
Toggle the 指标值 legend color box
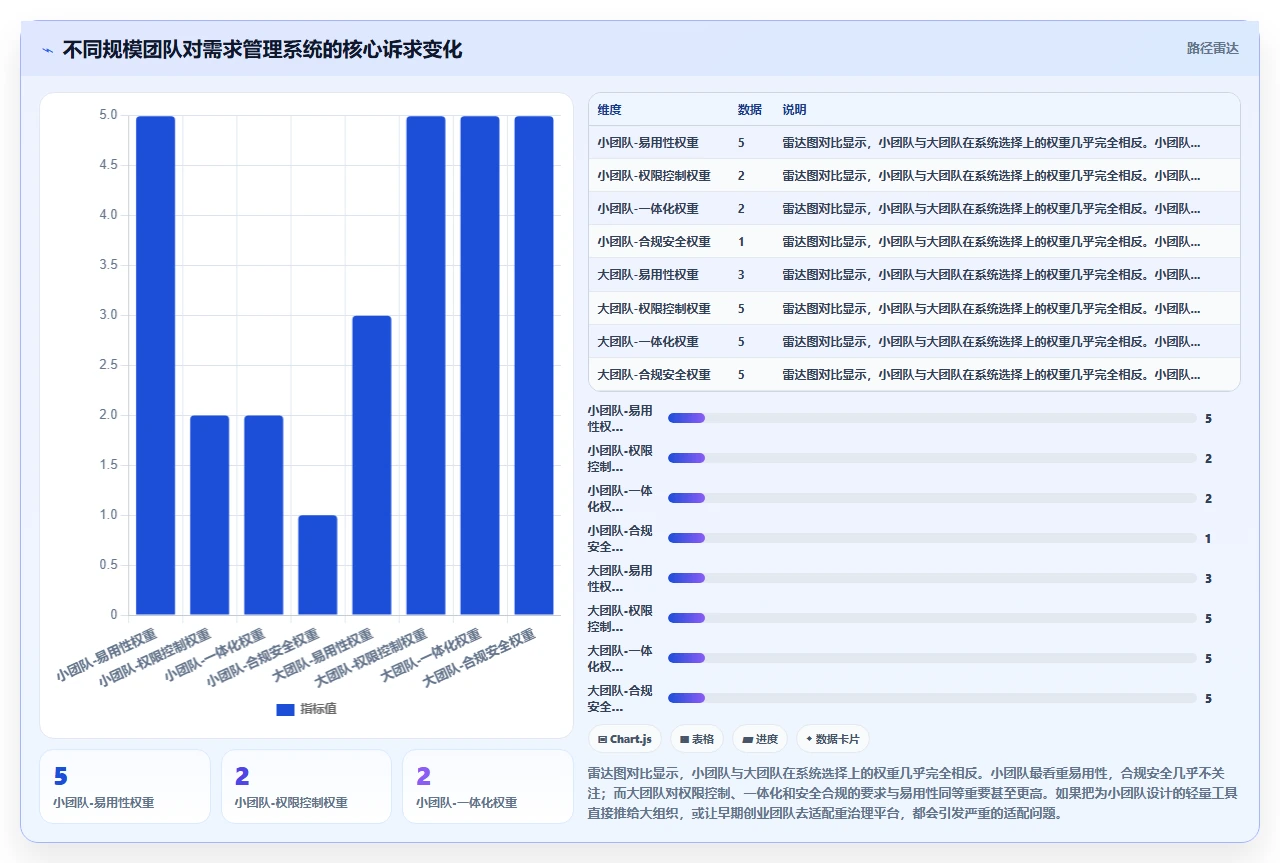coord(285,709)
